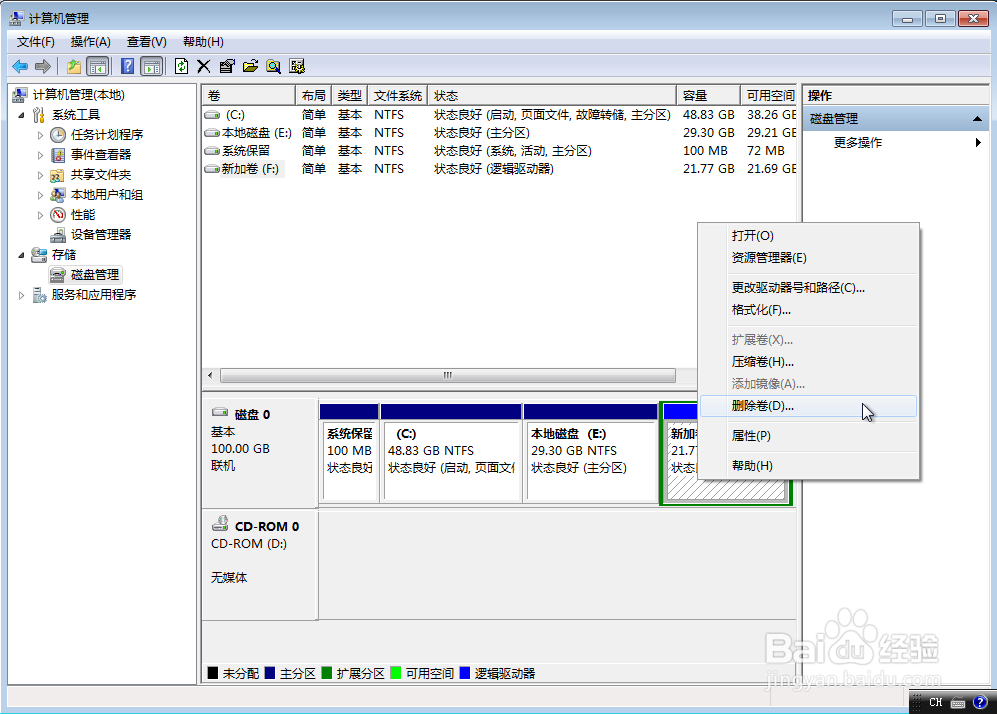Expand the 服务和应用程序 node arrow
This screenshot has width=997, height=714.
[x=22, y=295]
